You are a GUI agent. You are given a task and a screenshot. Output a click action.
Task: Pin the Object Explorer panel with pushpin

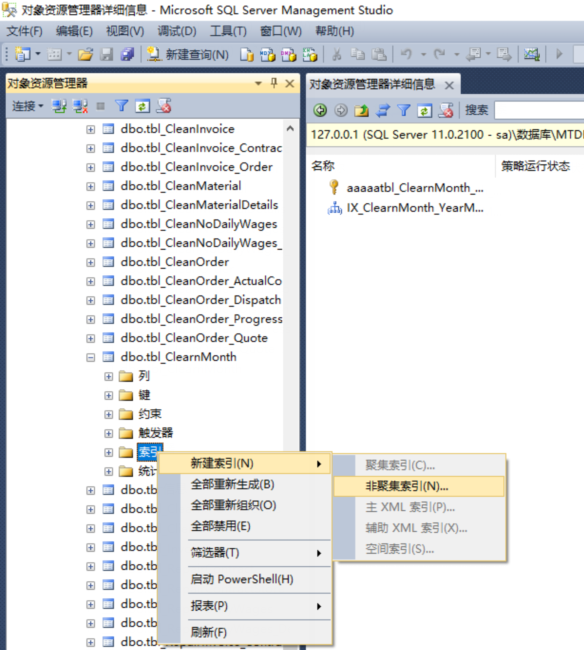click(274, 83)
